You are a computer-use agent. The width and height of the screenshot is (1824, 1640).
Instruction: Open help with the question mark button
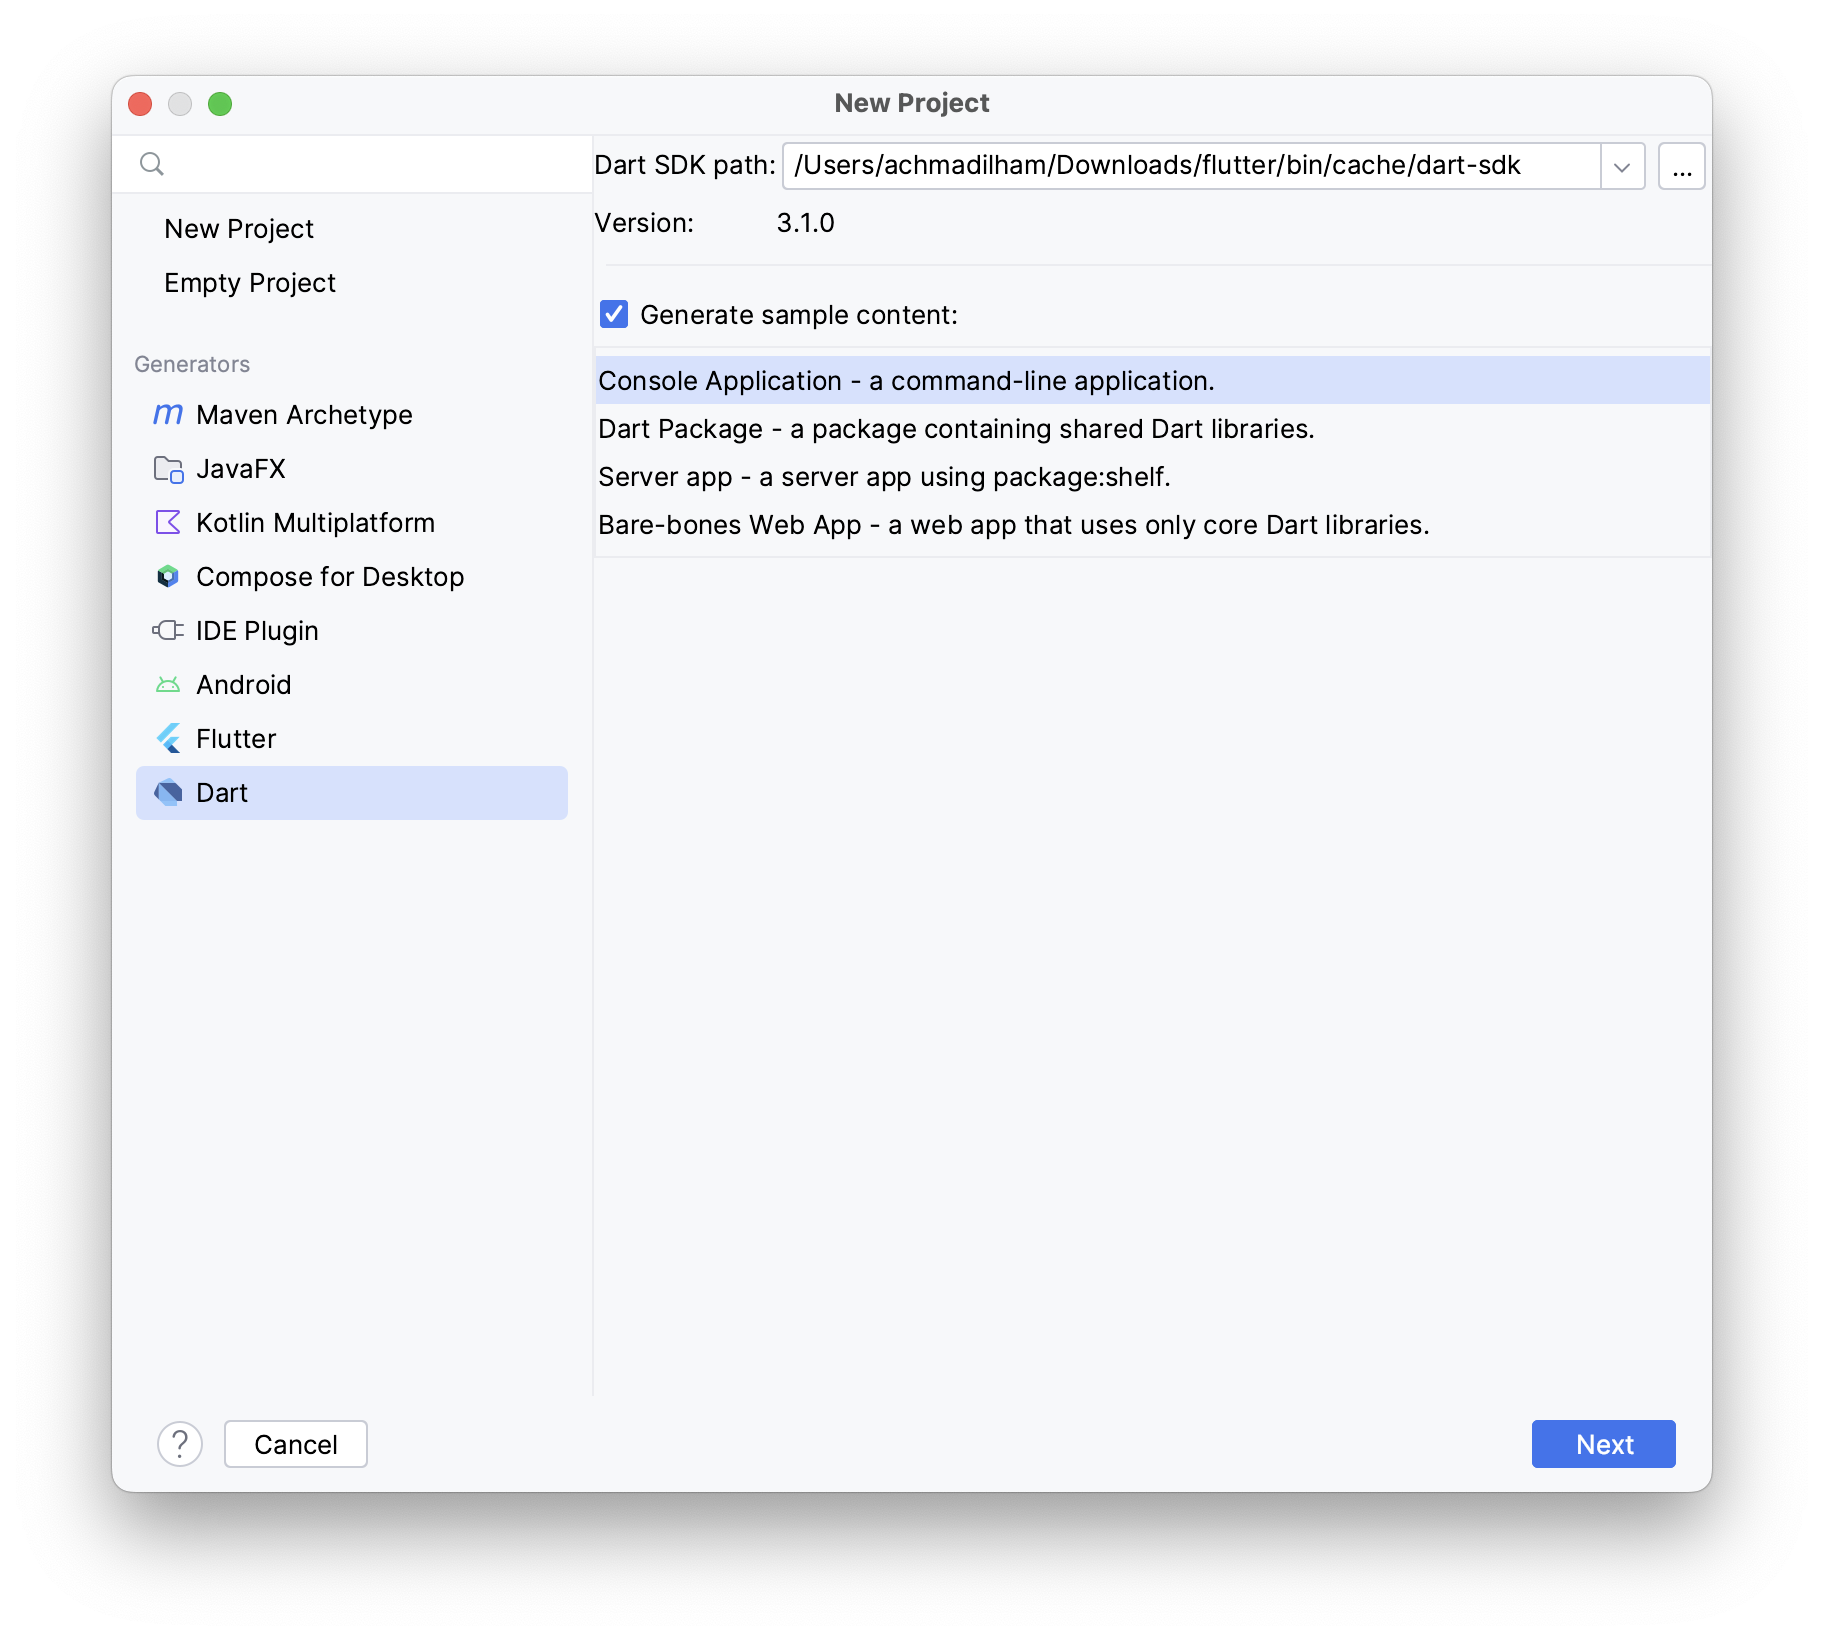click(x=180, y=1444)
